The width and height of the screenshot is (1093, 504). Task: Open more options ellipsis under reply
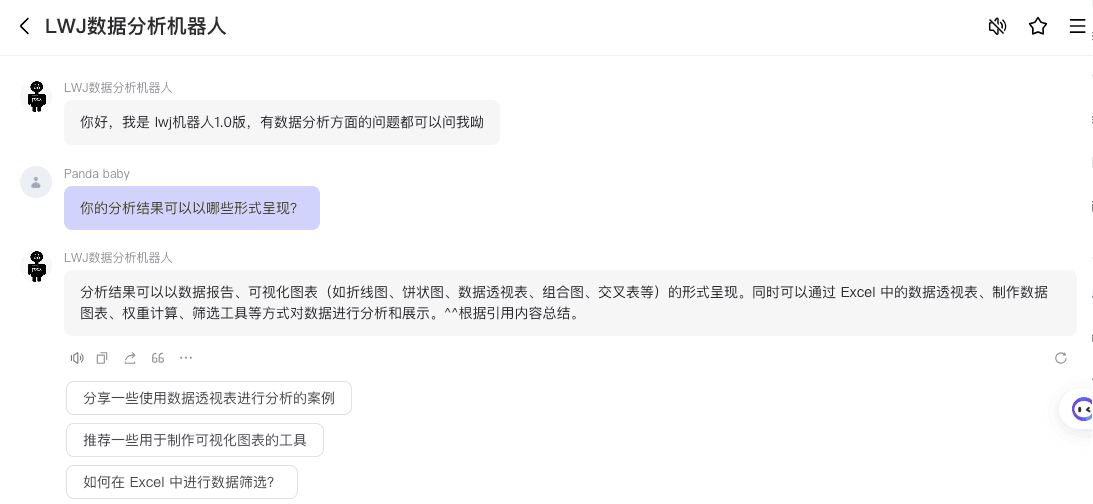click(x=186, y=358)
